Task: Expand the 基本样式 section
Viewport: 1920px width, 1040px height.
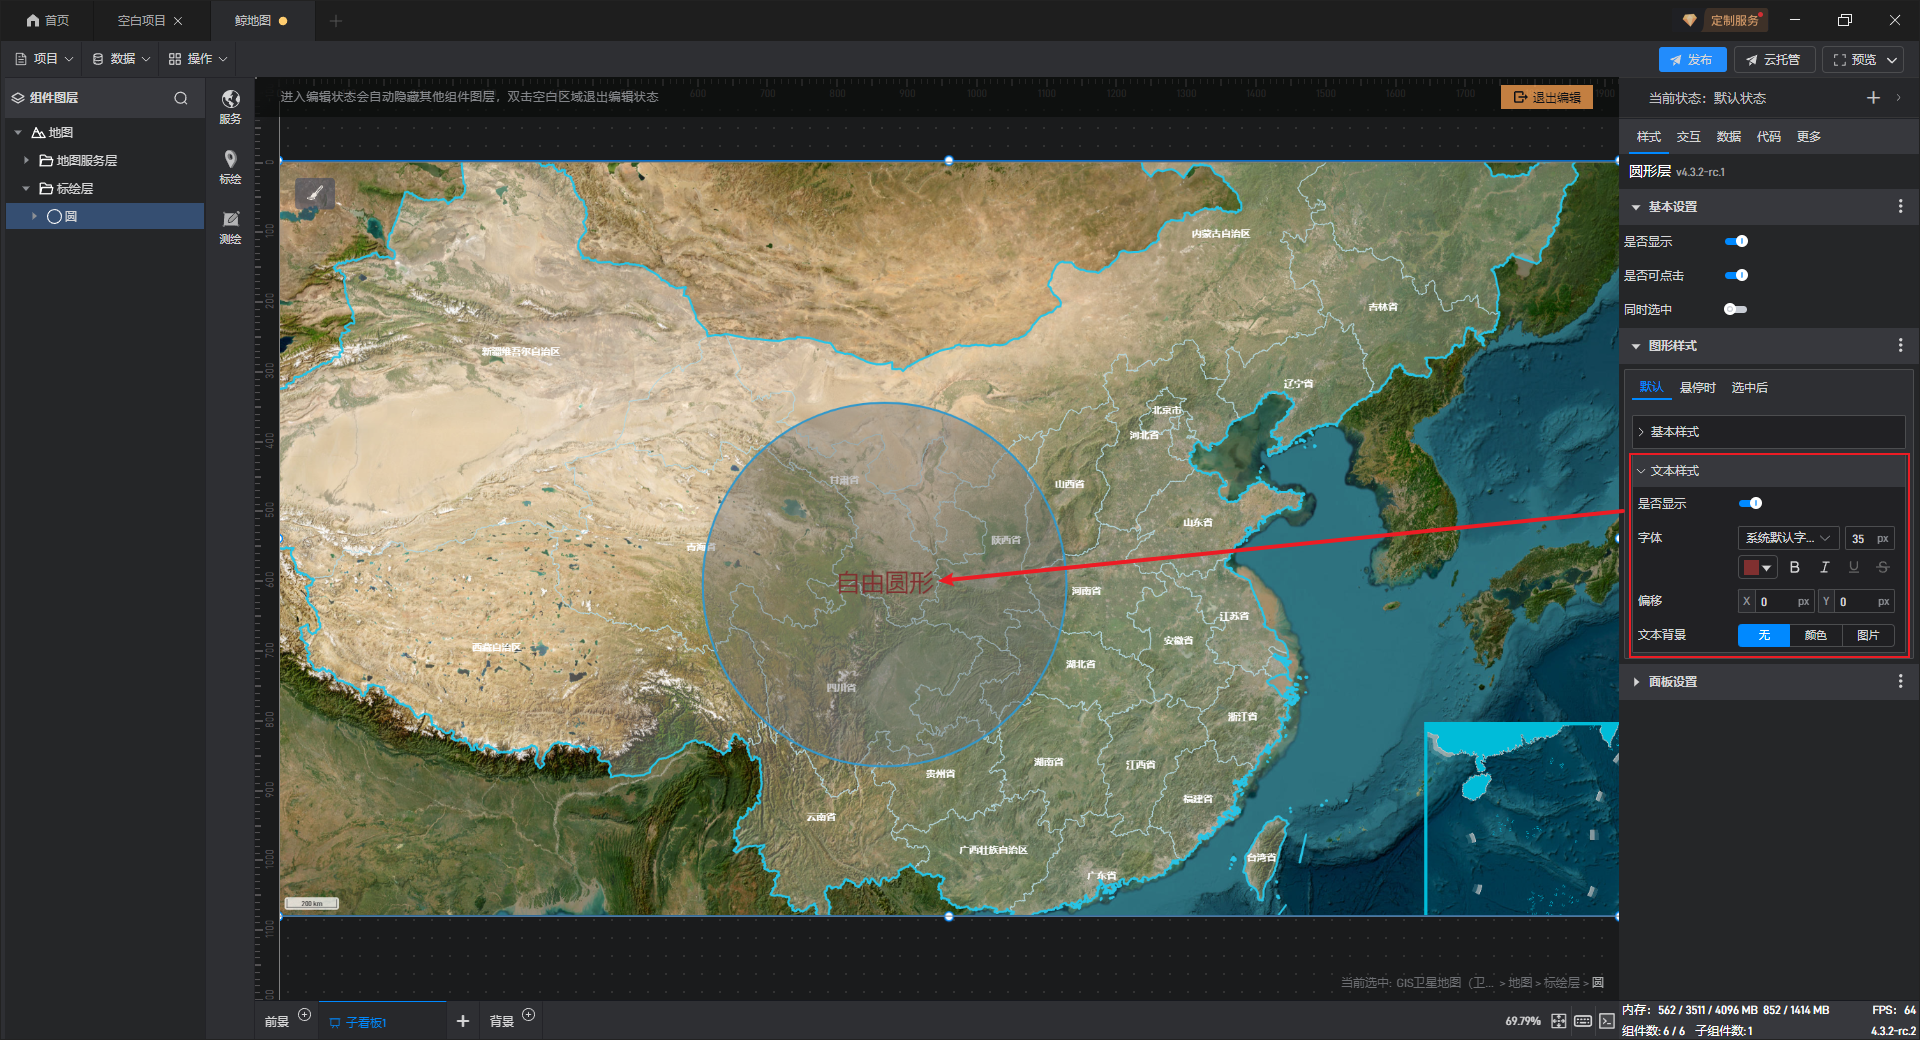Action: [x=1641, y=432]
